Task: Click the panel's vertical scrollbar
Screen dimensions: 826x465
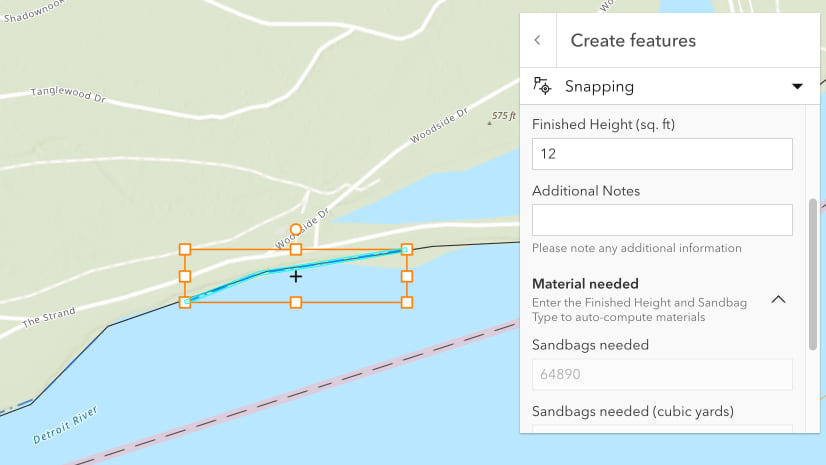Action: click(812, 275)
